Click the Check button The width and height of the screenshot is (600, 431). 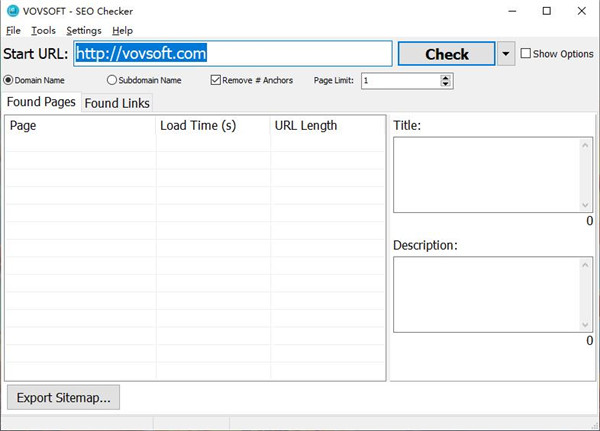tap(446, 54)
